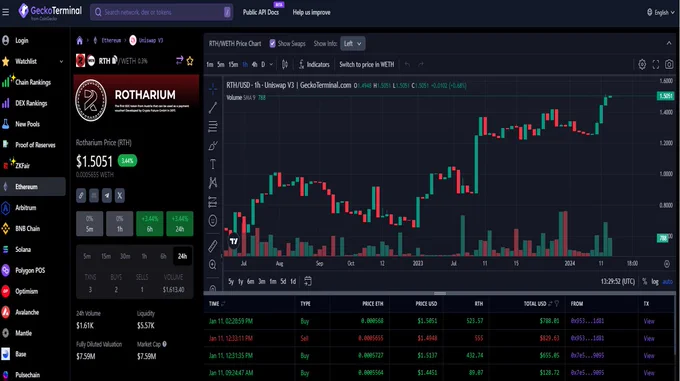
Task: Click the link icon under price
Action: pyautogui.click(x=81, y=195)
